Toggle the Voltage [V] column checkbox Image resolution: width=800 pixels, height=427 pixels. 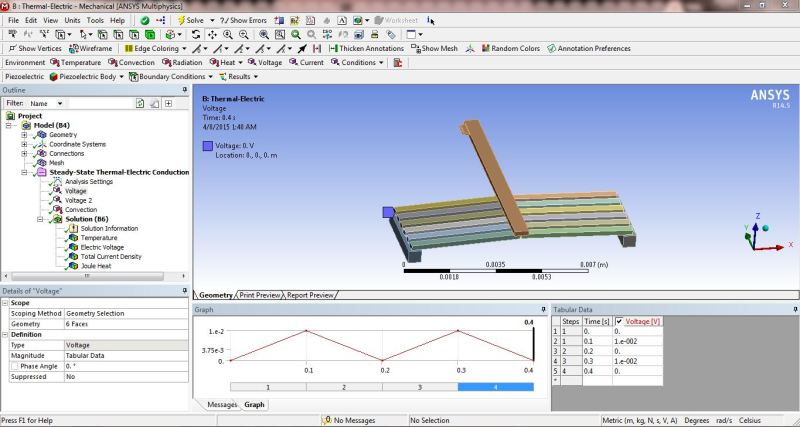pos(619,321)
